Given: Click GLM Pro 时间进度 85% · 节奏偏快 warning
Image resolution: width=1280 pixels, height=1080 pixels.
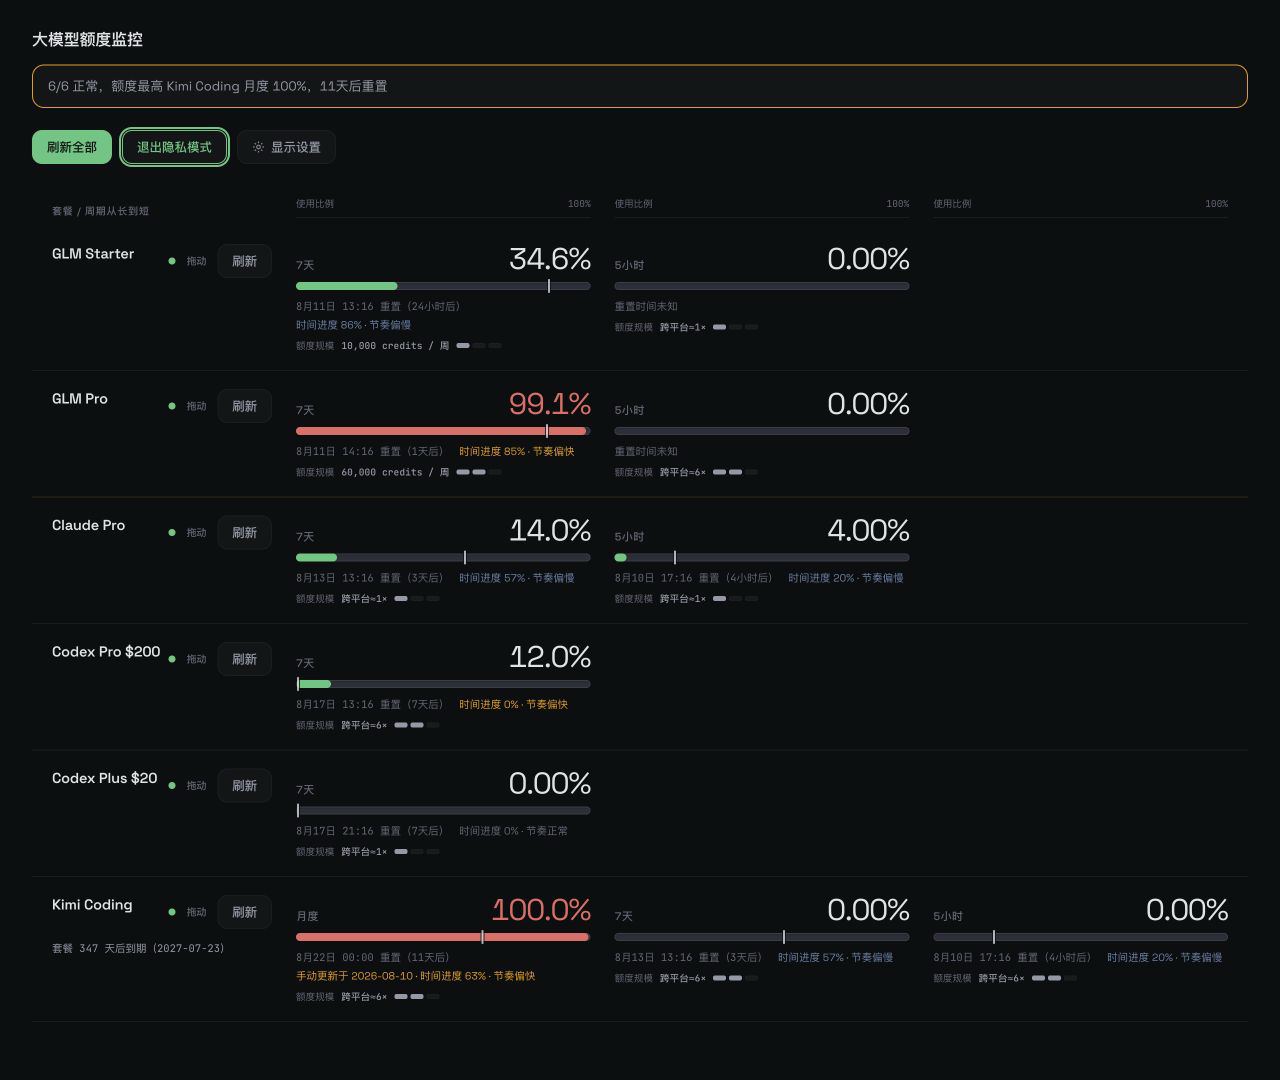Looking at the screenshot, I should coord(517,451).
